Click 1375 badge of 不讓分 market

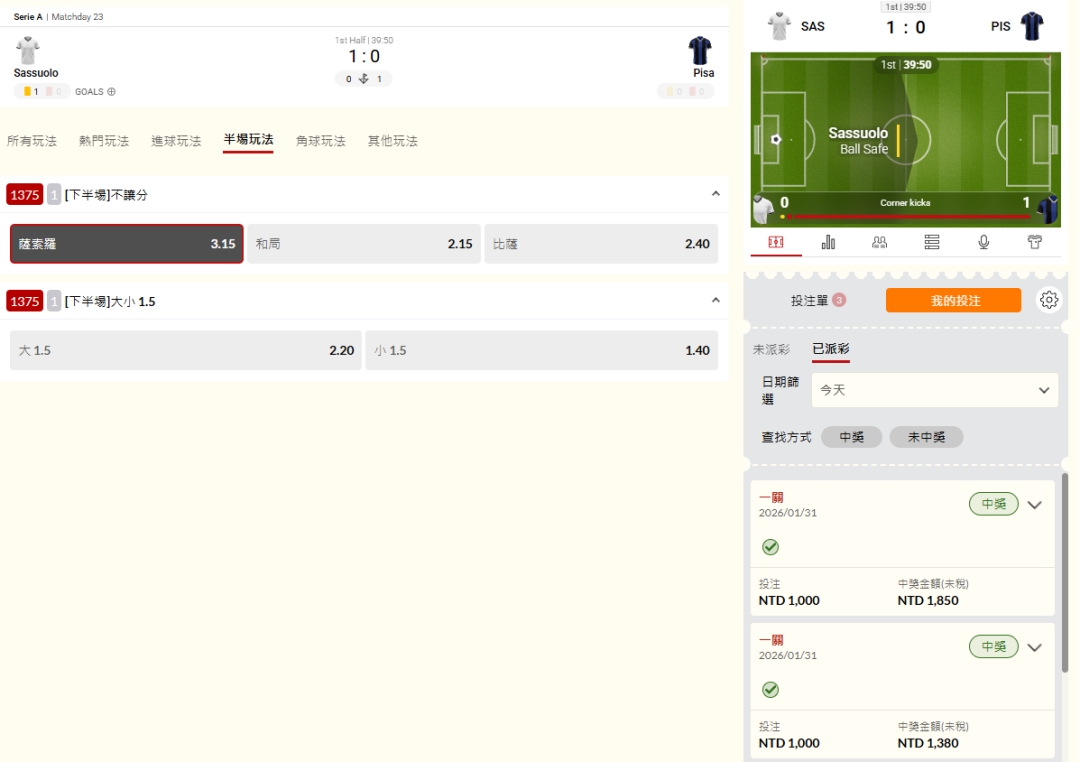click(x=25, y=195)
